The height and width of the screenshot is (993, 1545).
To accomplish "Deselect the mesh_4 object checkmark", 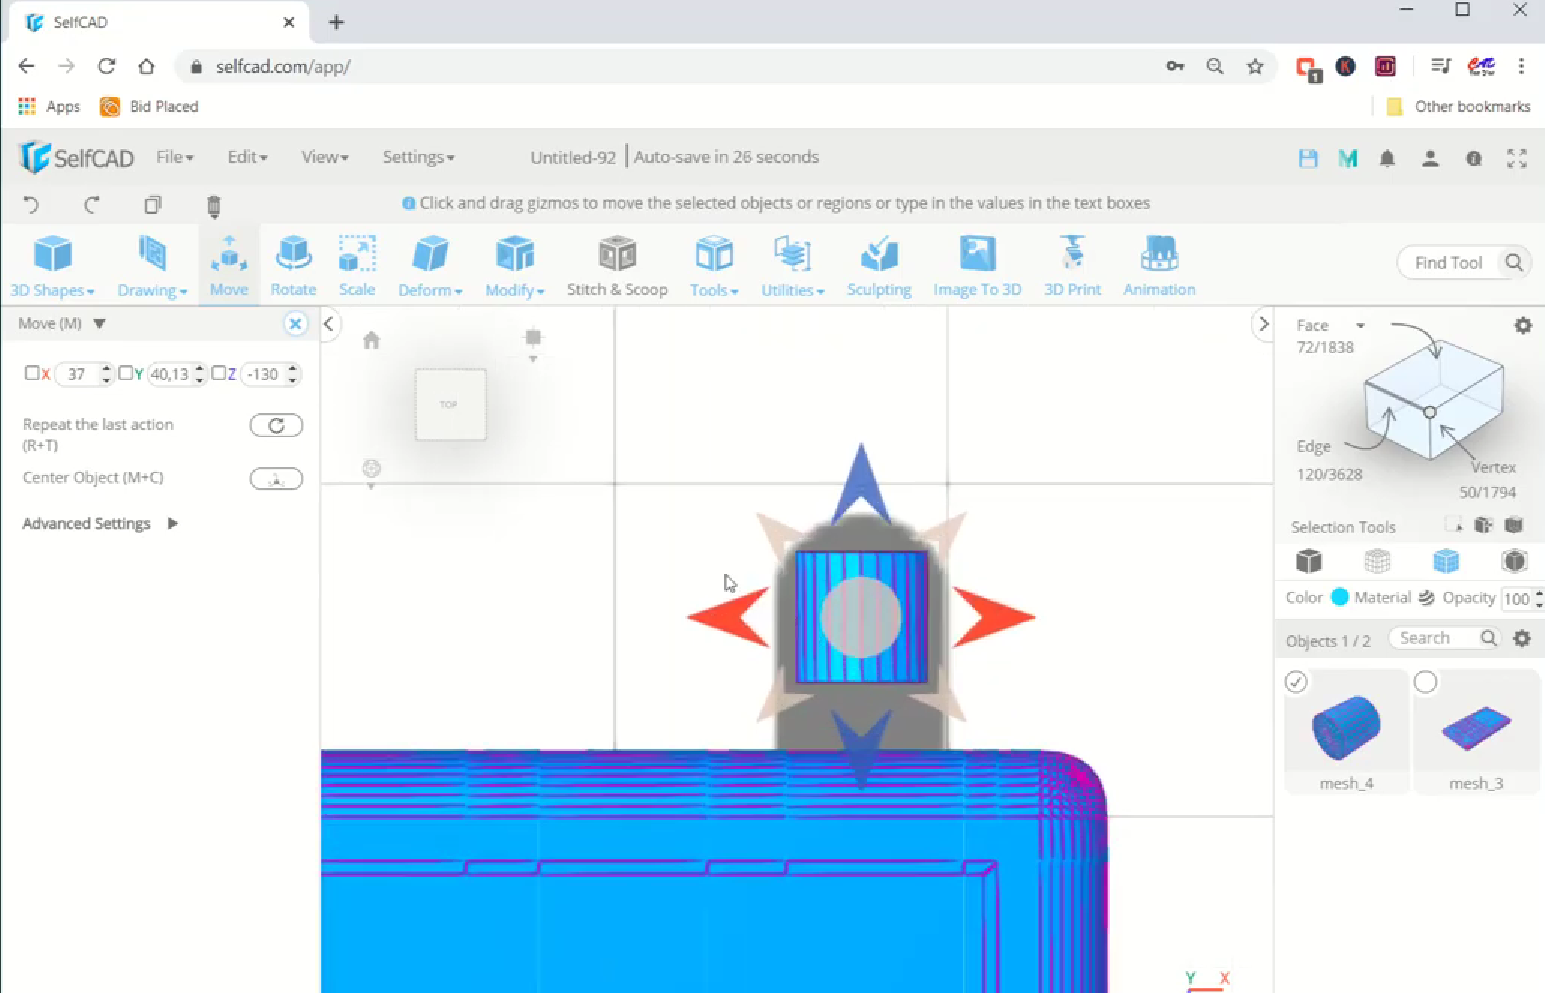I will (1296, 682).
